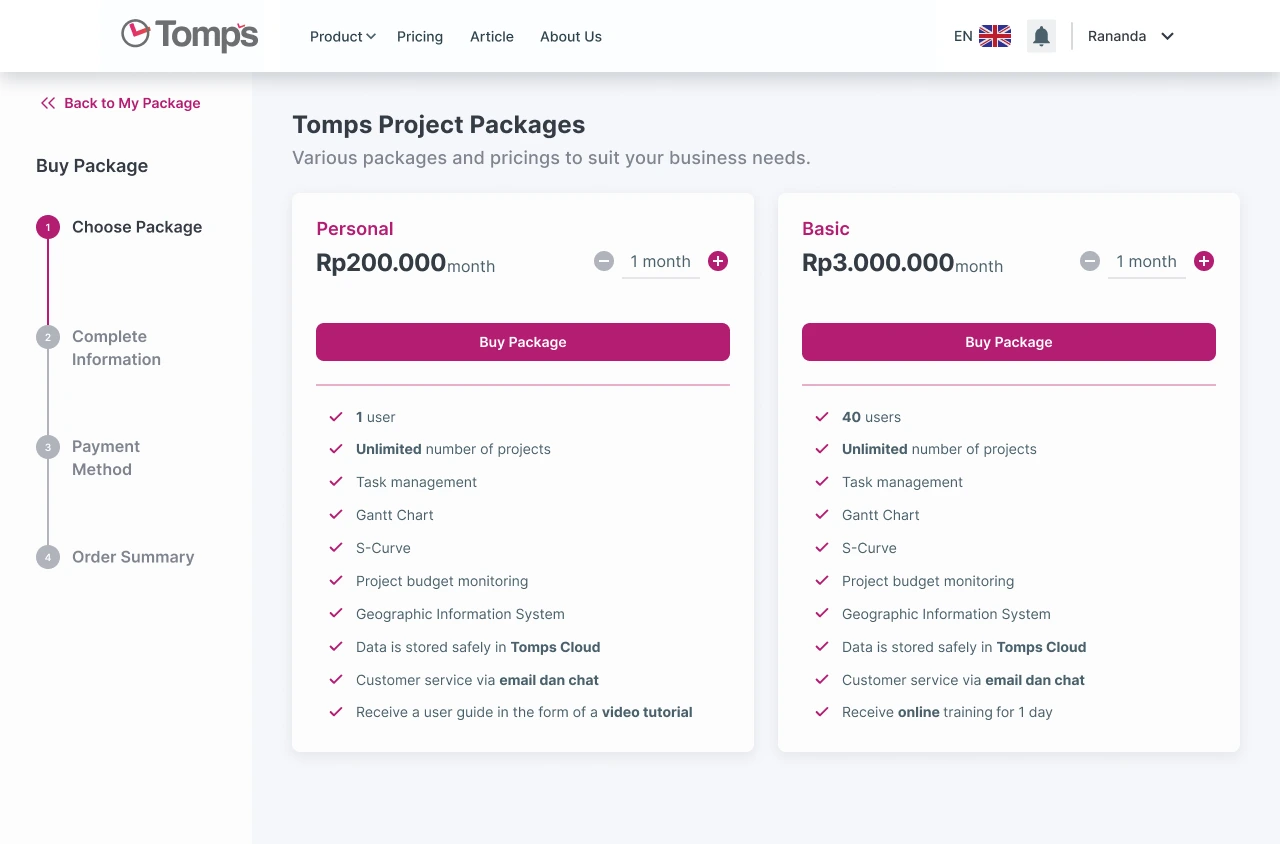The height and width of the screenshot is (844, 1280).
Task: Expand the Product dropdown menu
Action: point(342,36)
